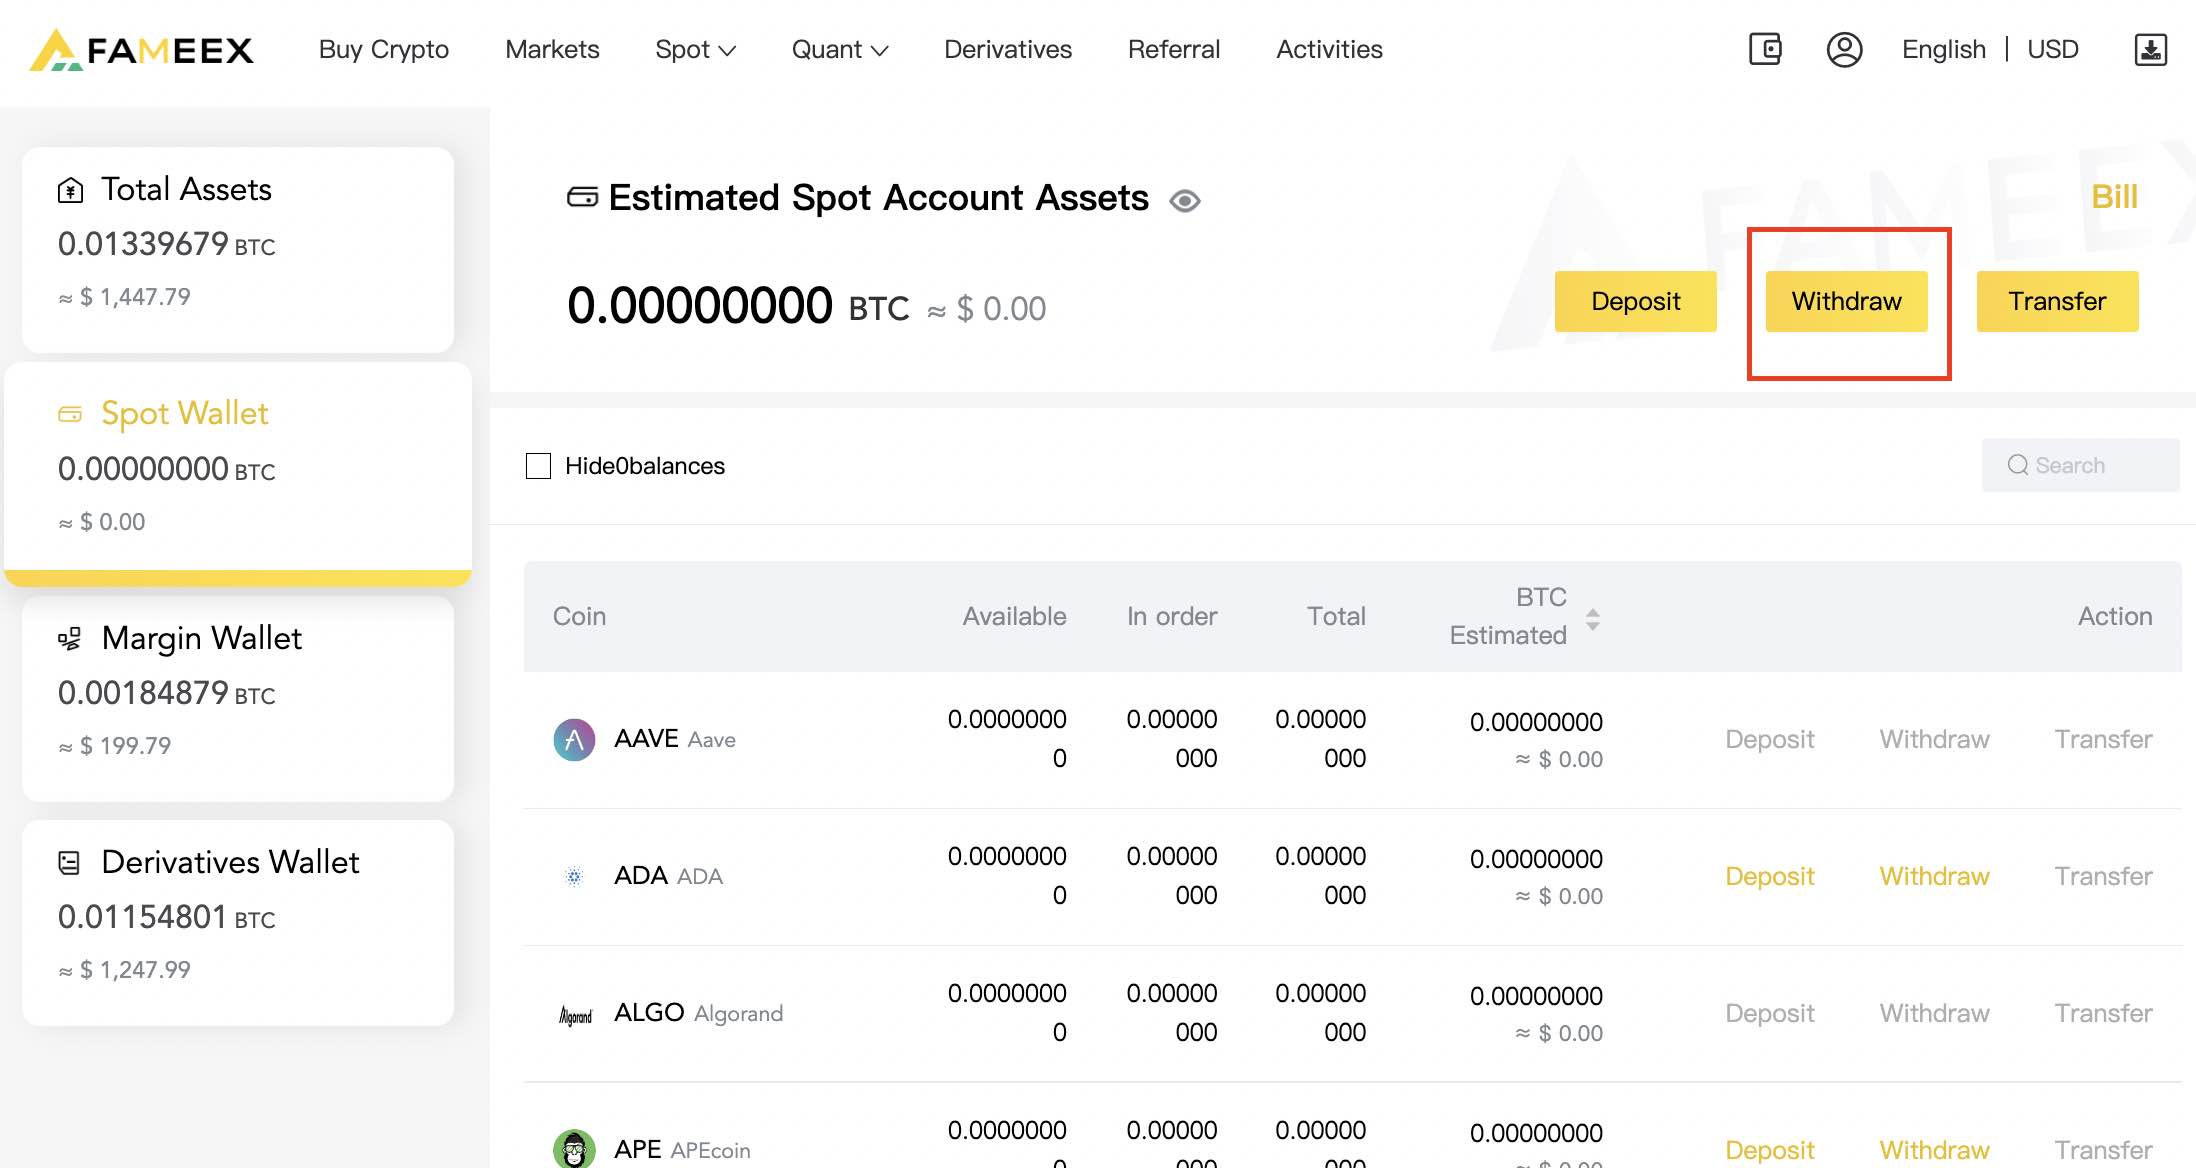The image size is (2196, 1168).
Task: Click the ADA coin icon
Action: click(574, 876)
